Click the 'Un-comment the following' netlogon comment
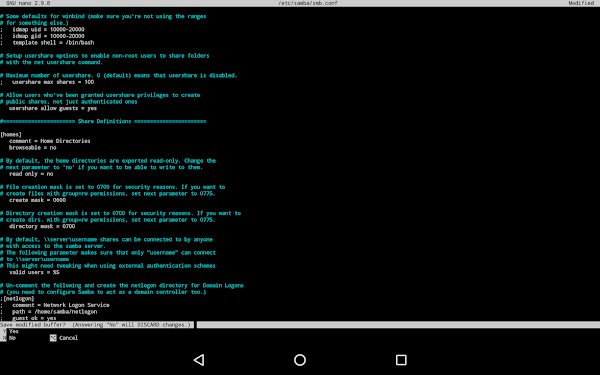The image size is (600, 375). pos(122,285)
